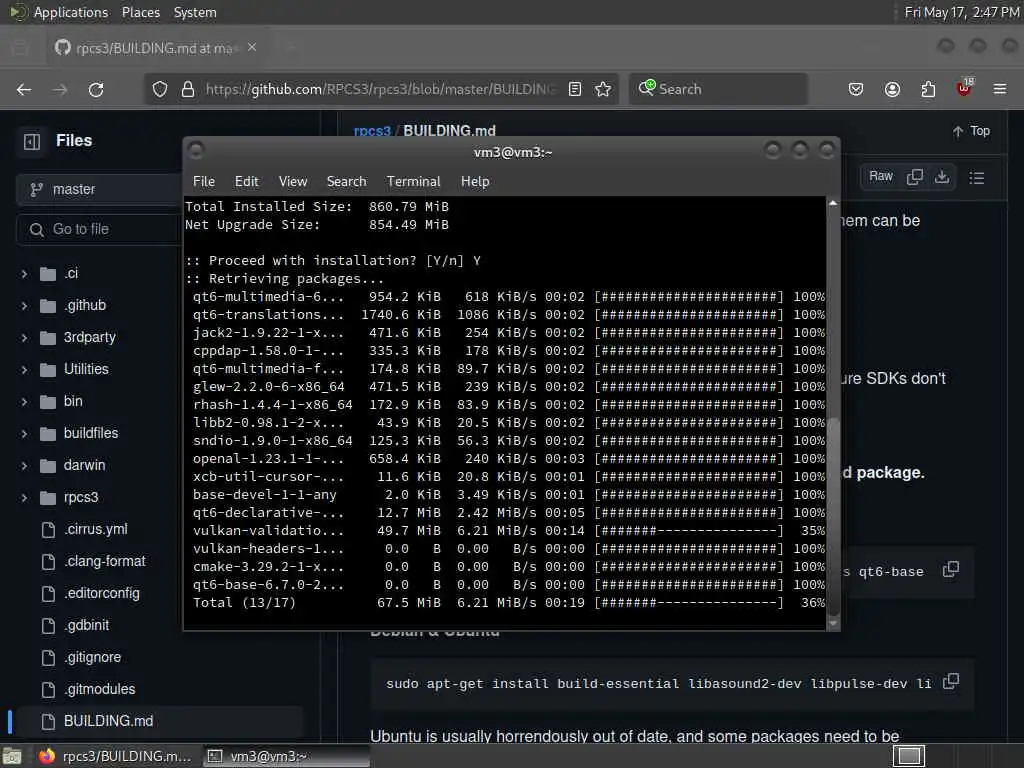Open the terminal Search menu
The height and width of the screenshot is (768, 1024).
[346, 182]
